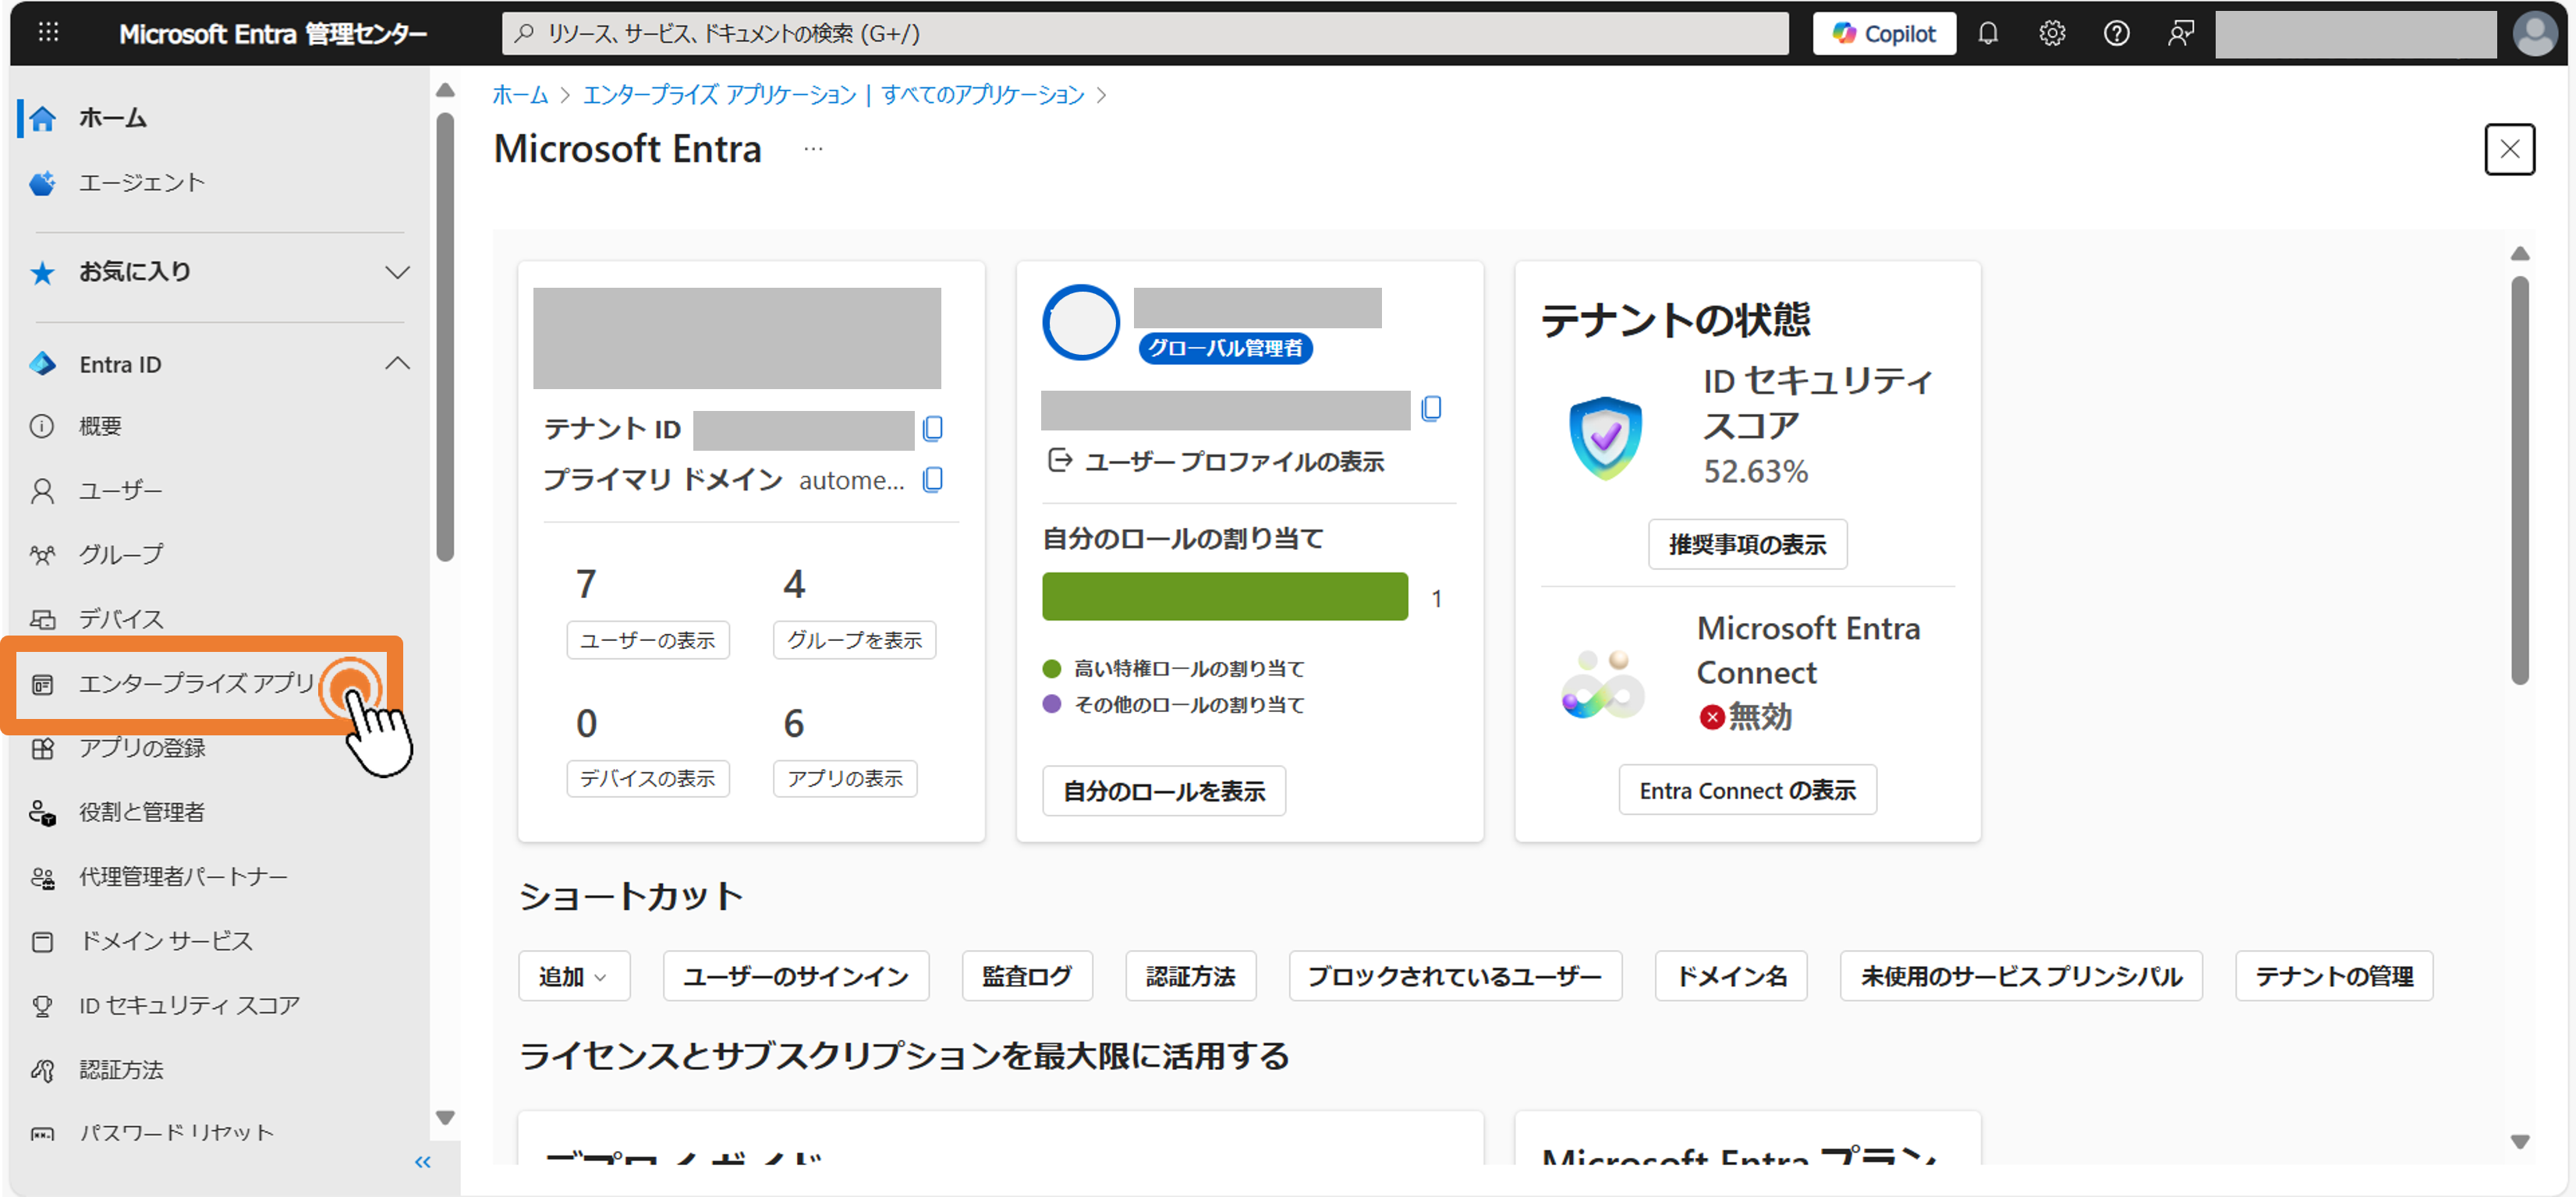Click the 概要 info circle icon
Image resolution: width=2576 pixels, height=1197 pixels.
point(42,427)
